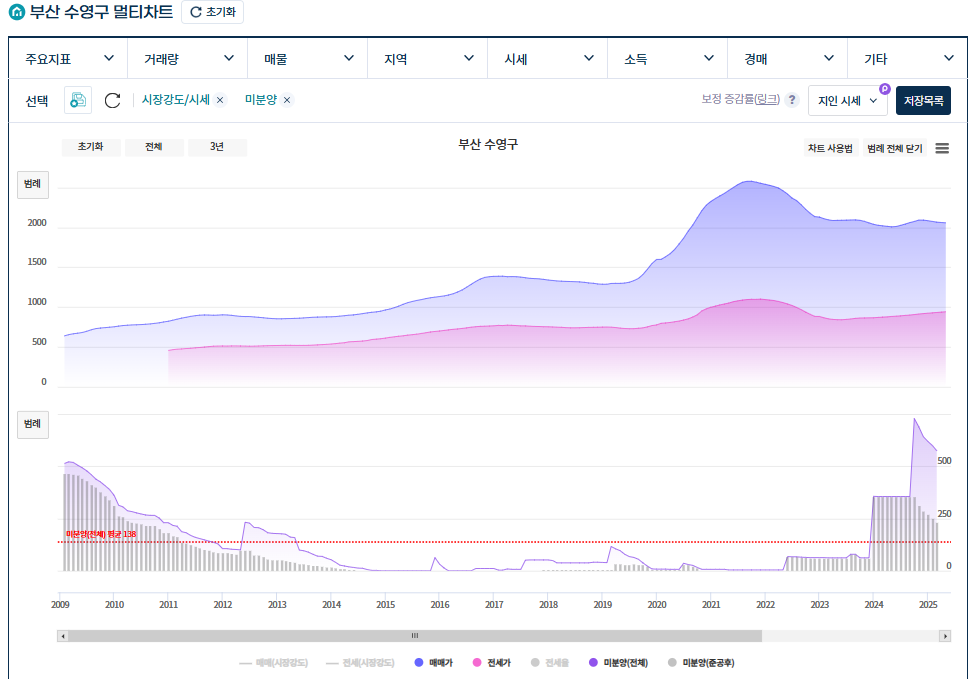Toggle the 전세가 legend series

(492, 663)
